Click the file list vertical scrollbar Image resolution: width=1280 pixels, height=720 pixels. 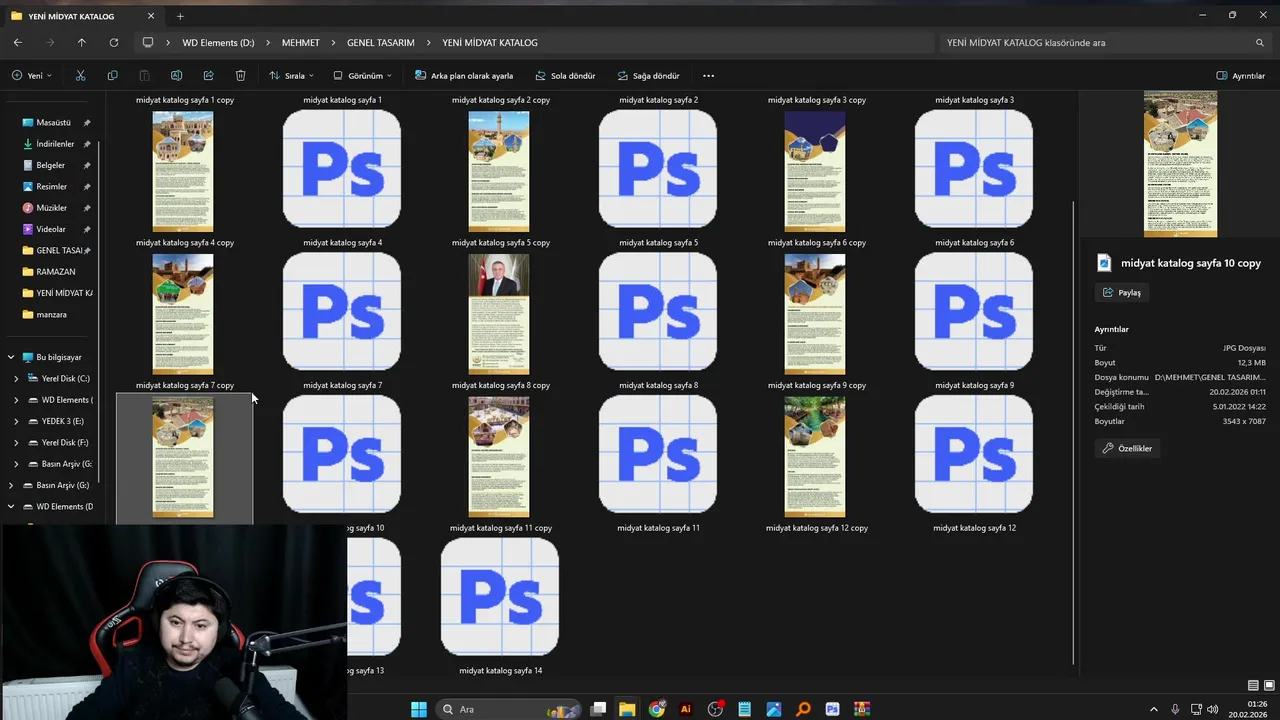(x=1074, y=430)
